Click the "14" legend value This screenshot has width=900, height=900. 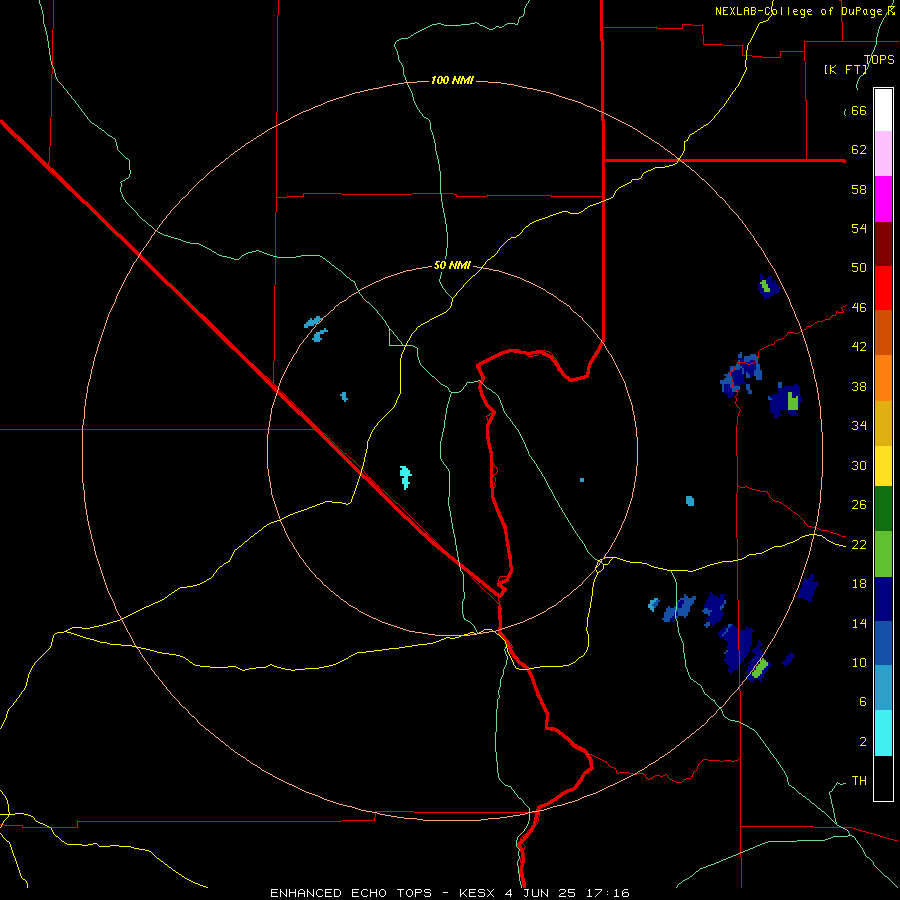pos(859,623)
